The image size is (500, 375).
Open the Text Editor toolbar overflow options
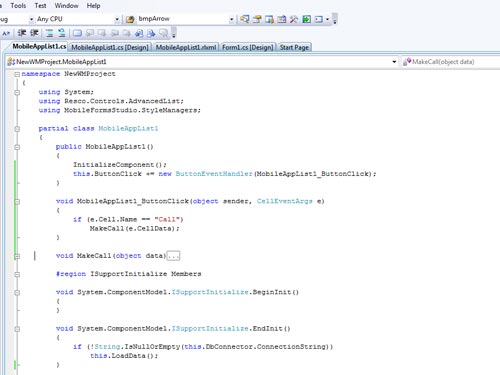[x=174, y=33]
